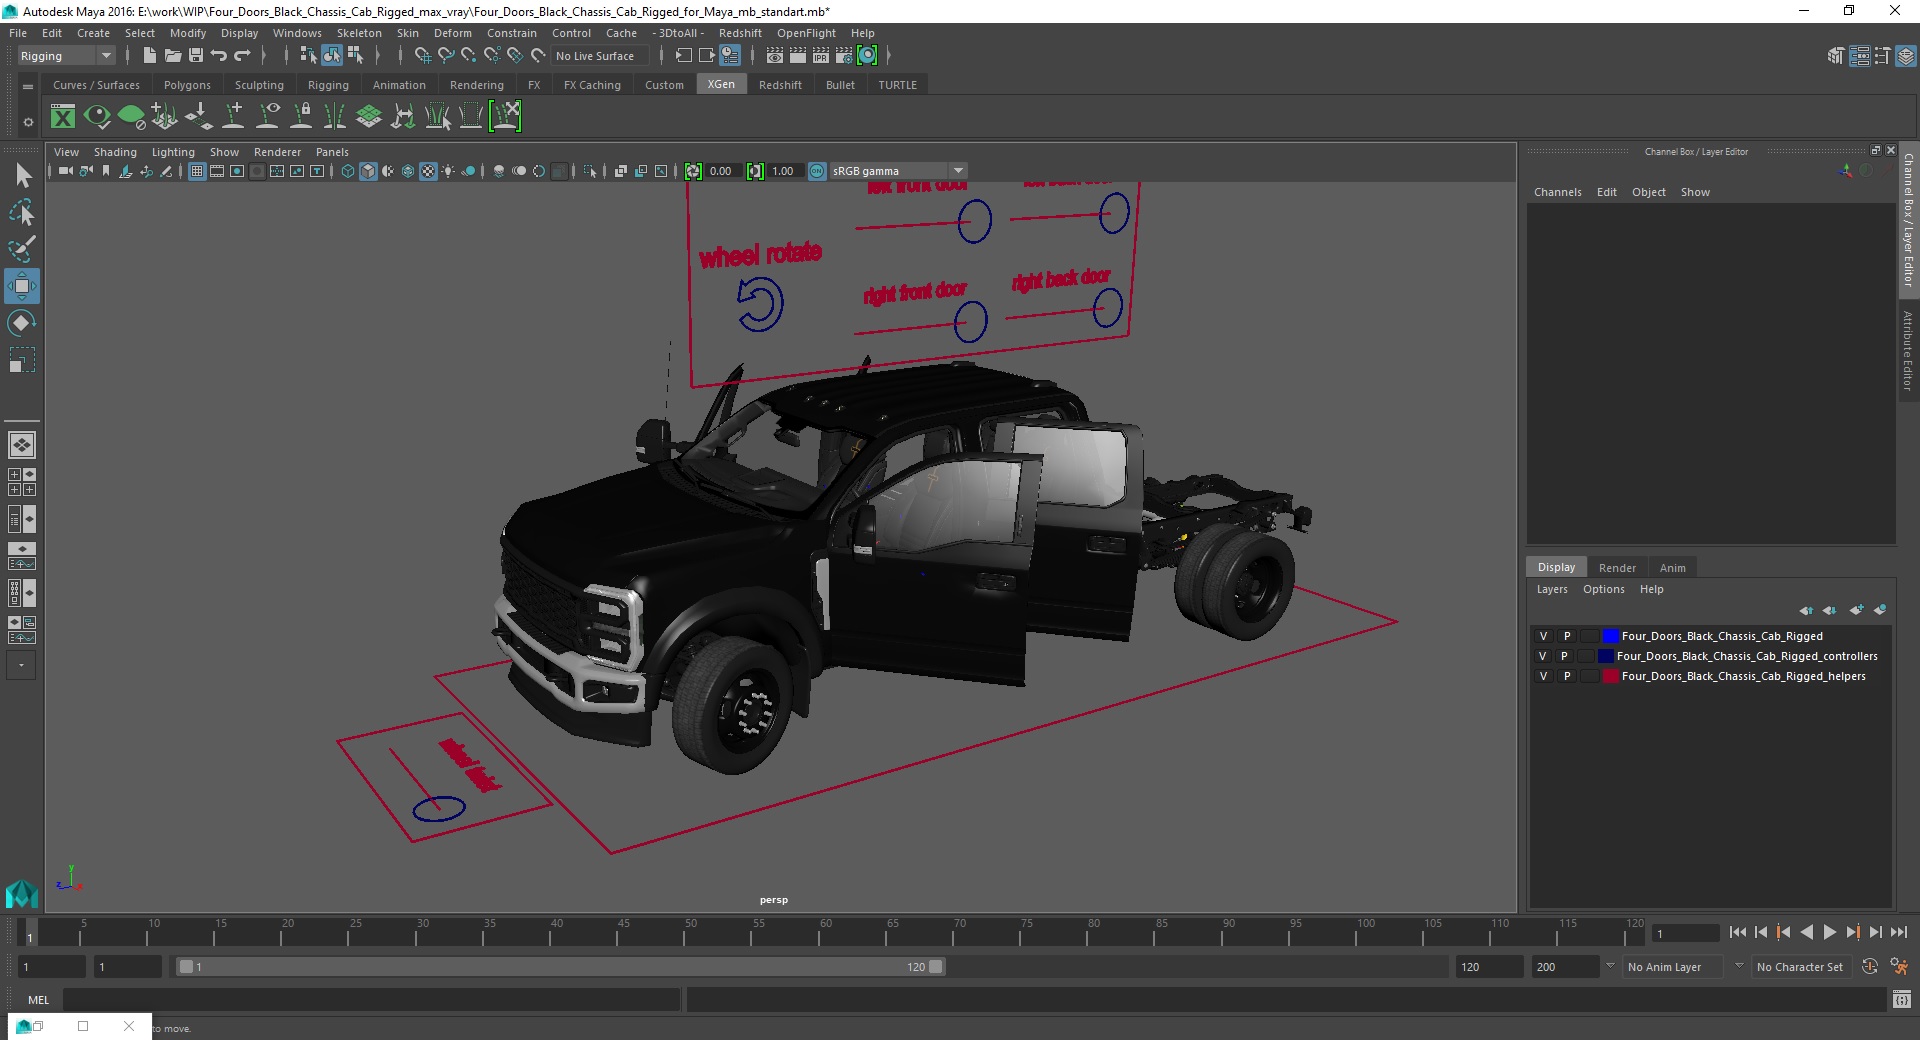This screenshot has width=1920, height=1040.
Task: Expand the quick layout options arrow
Action: tap(21, 665)
